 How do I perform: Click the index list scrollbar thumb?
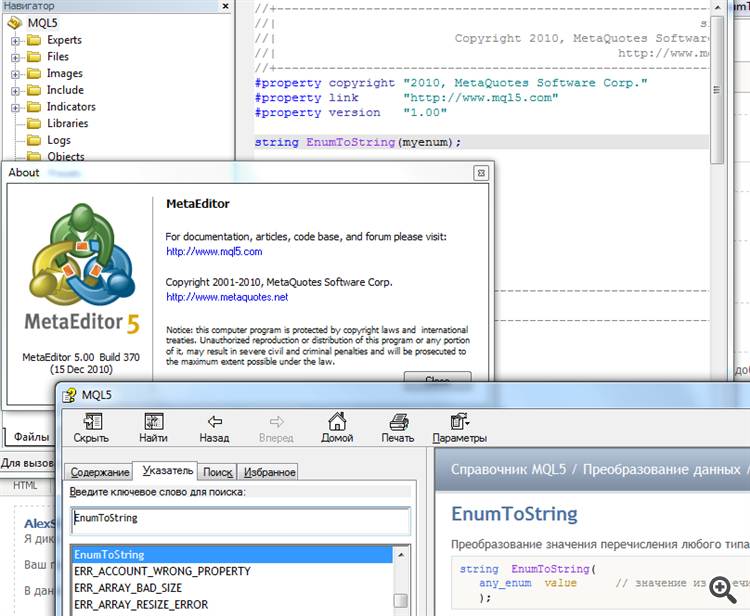tap(400, 600)
